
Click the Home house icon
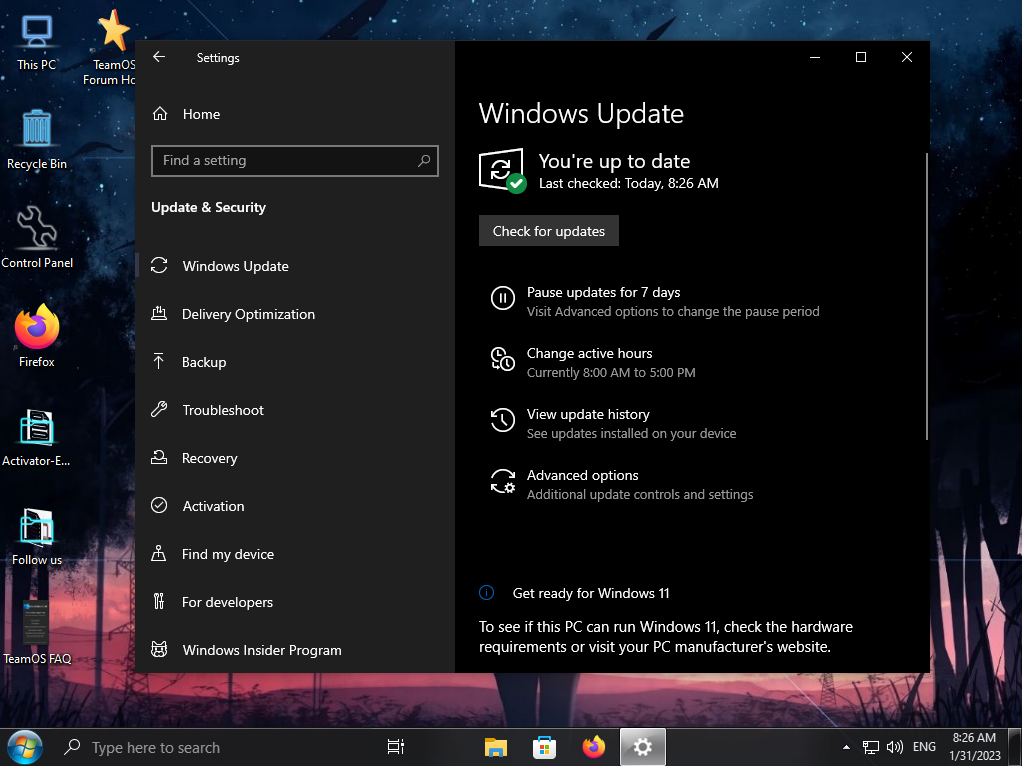click(160, 114)
